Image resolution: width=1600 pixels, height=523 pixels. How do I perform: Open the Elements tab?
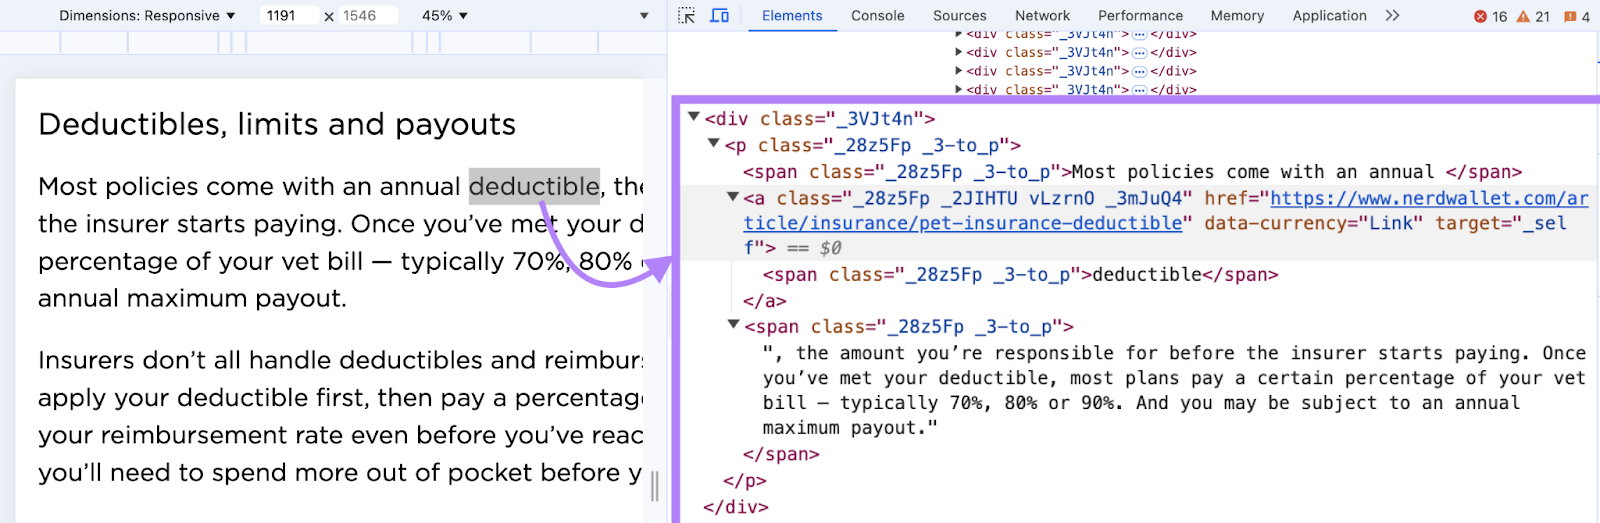coord(792,15)
